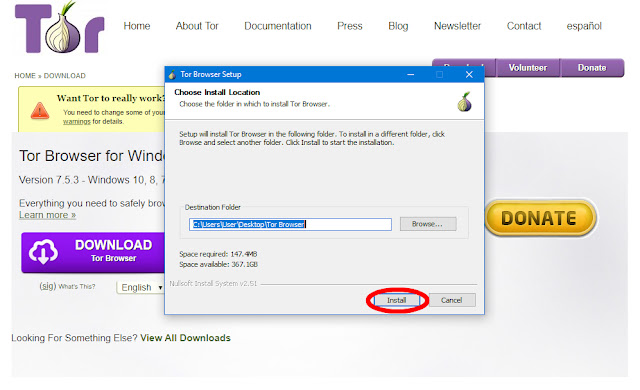640x390 pixels.
Task: Click the warning triangle icon in yellow notice
Action: (x=40, y=111)
